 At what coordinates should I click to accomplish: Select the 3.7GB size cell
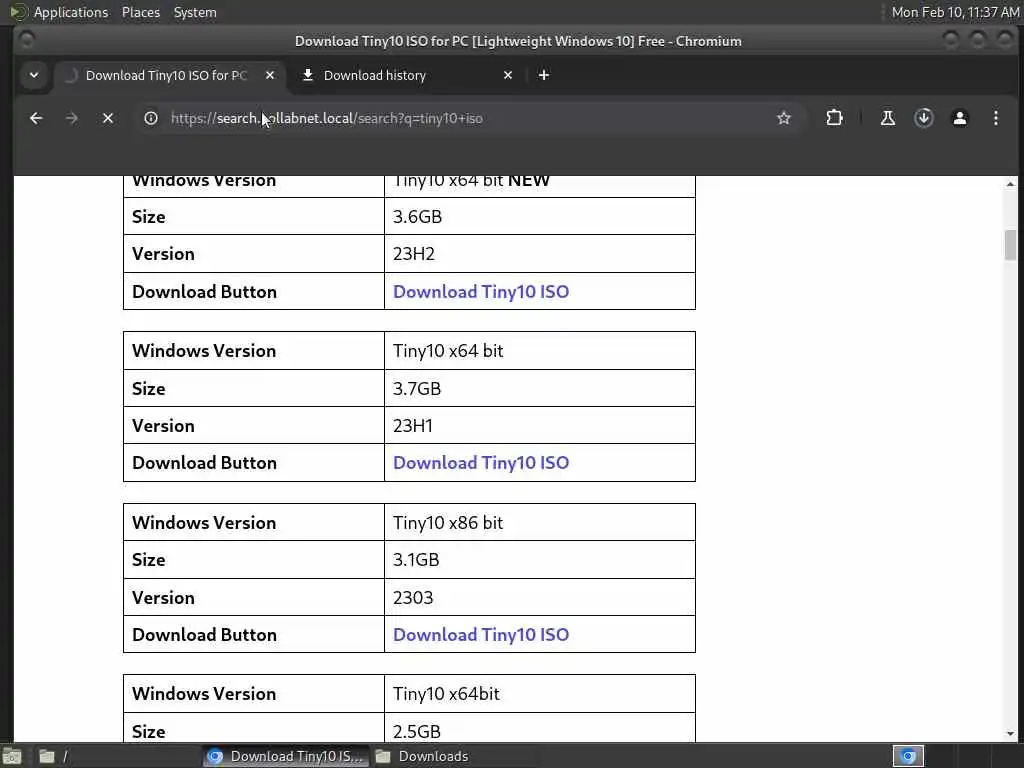[539, 389]
